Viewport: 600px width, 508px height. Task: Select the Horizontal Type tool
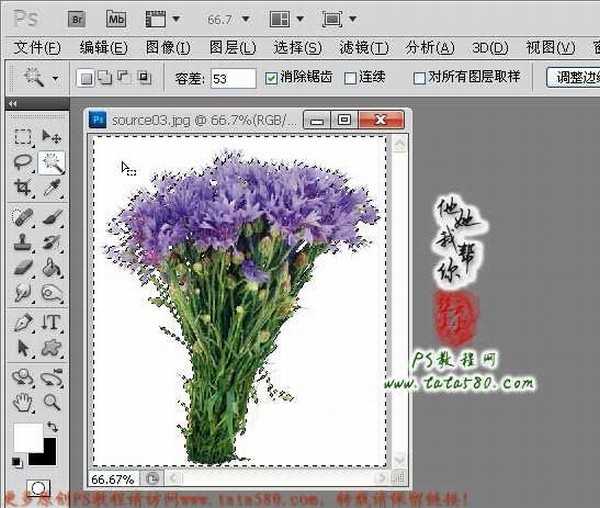coord(52,322)
